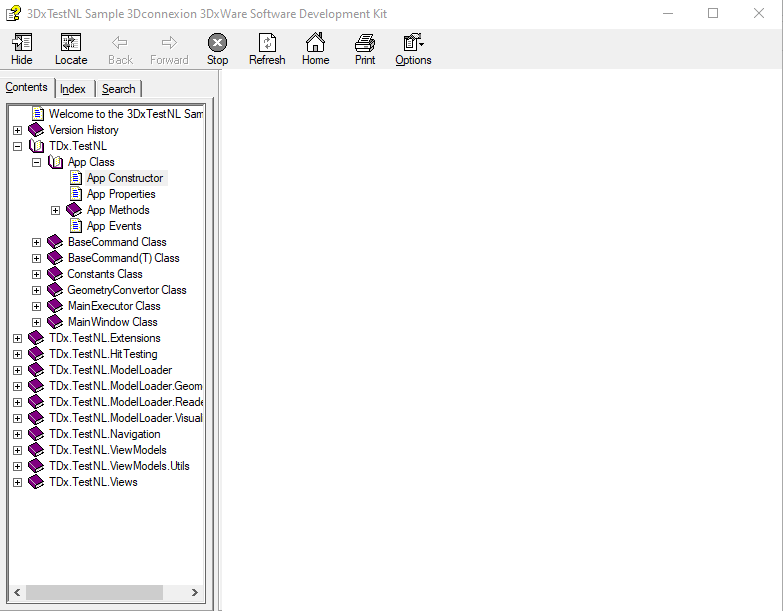Image resolution: width=783 pixels, height=611 pixels.
Task: Open the App Events topic
Action: pyautogui.click(x=114, y=226)
